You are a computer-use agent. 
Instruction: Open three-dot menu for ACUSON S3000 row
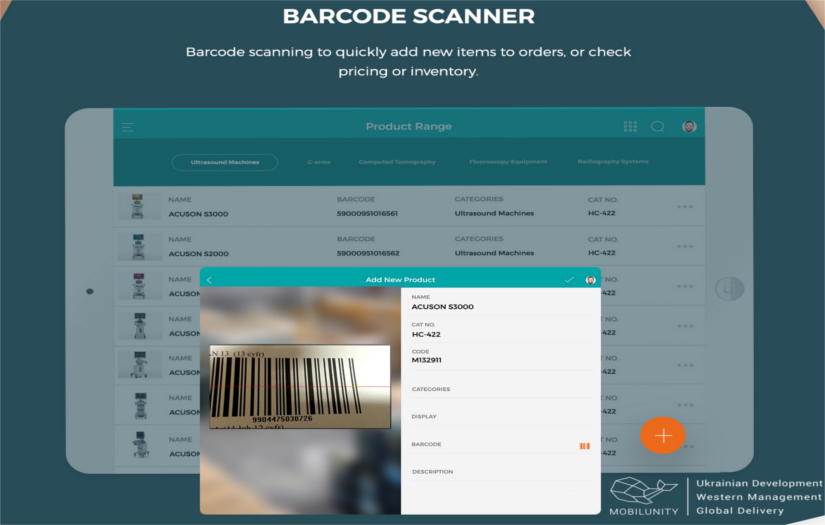pos(685,207)
